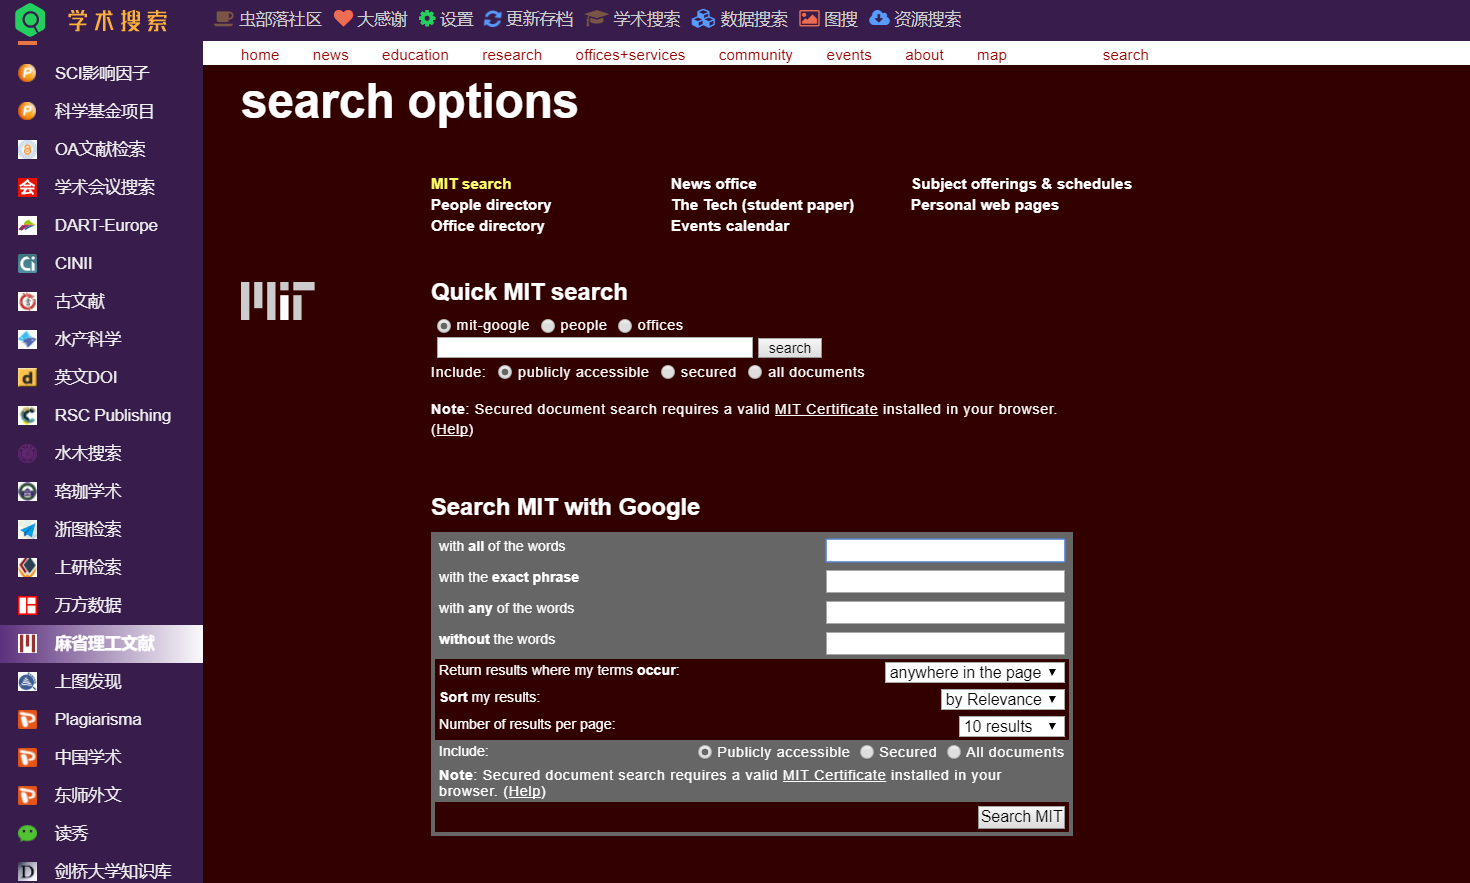
Task: Open the community nav menu
Action: pos(756,55)
